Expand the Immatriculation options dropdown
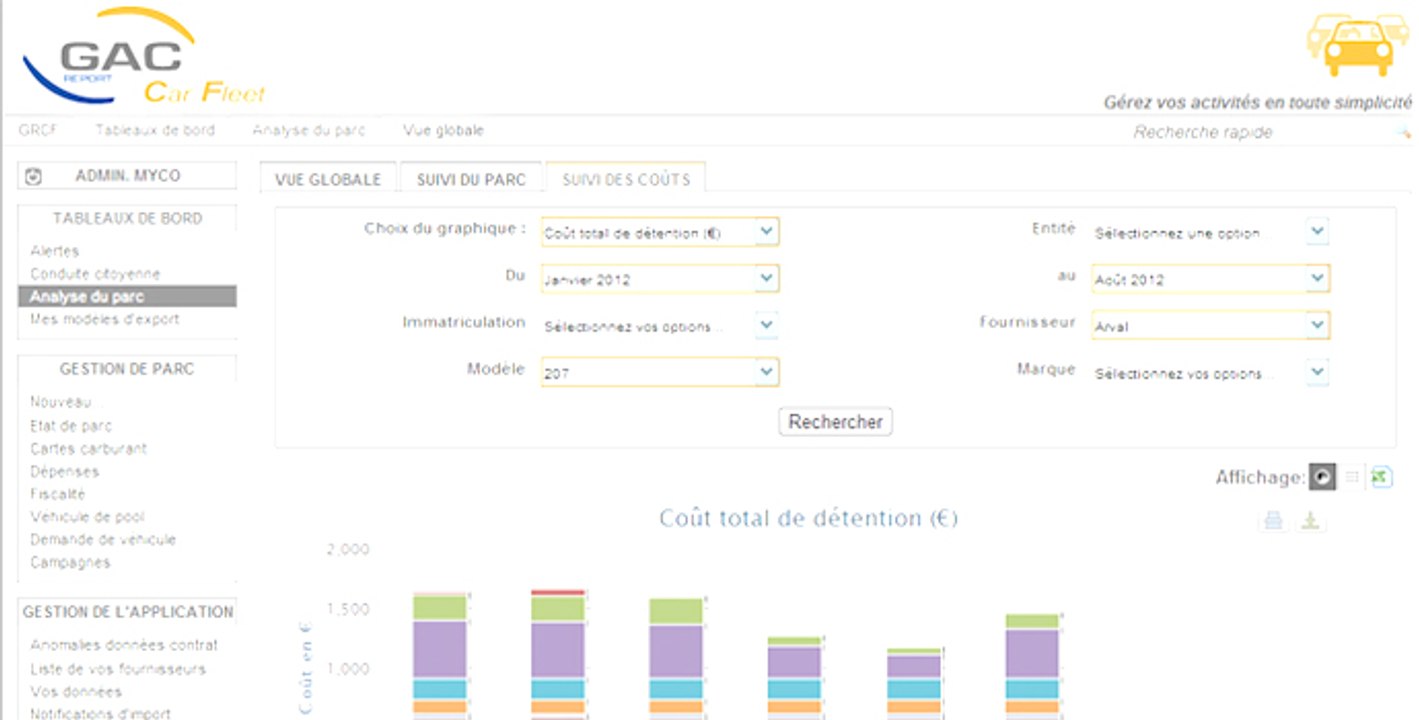Screen dimensions: 1419x720 (660, 326)
